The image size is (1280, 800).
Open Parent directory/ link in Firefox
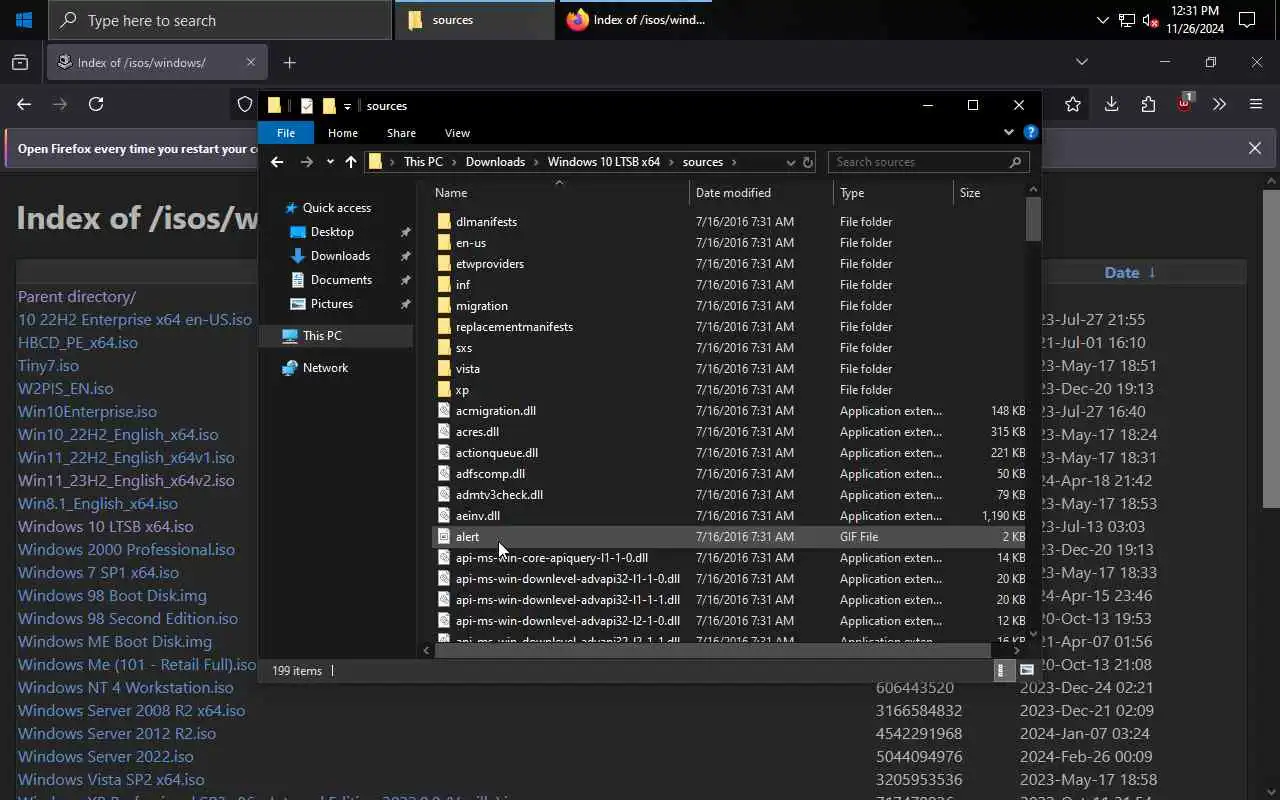click(76, 296)
